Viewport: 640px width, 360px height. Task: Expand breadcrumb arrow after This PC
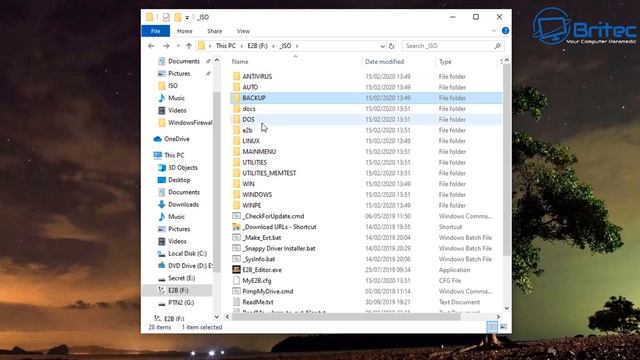point(241,46)
